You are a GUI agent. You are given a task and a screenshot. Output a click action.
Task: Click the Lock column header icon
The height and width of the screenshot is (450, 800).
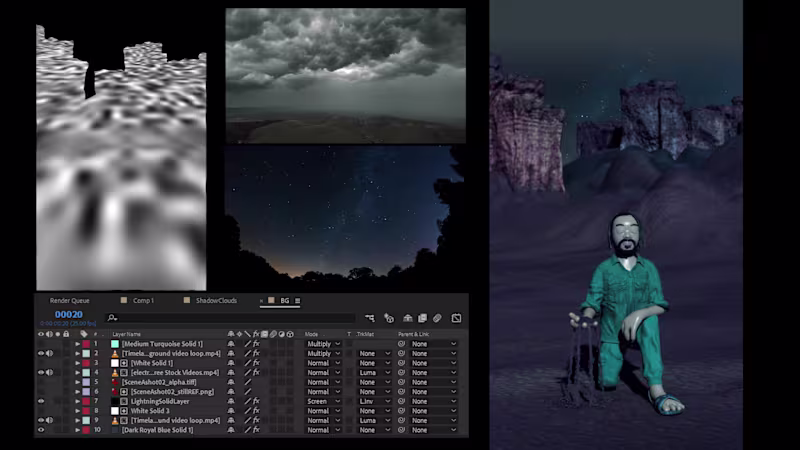coord(66,334)
